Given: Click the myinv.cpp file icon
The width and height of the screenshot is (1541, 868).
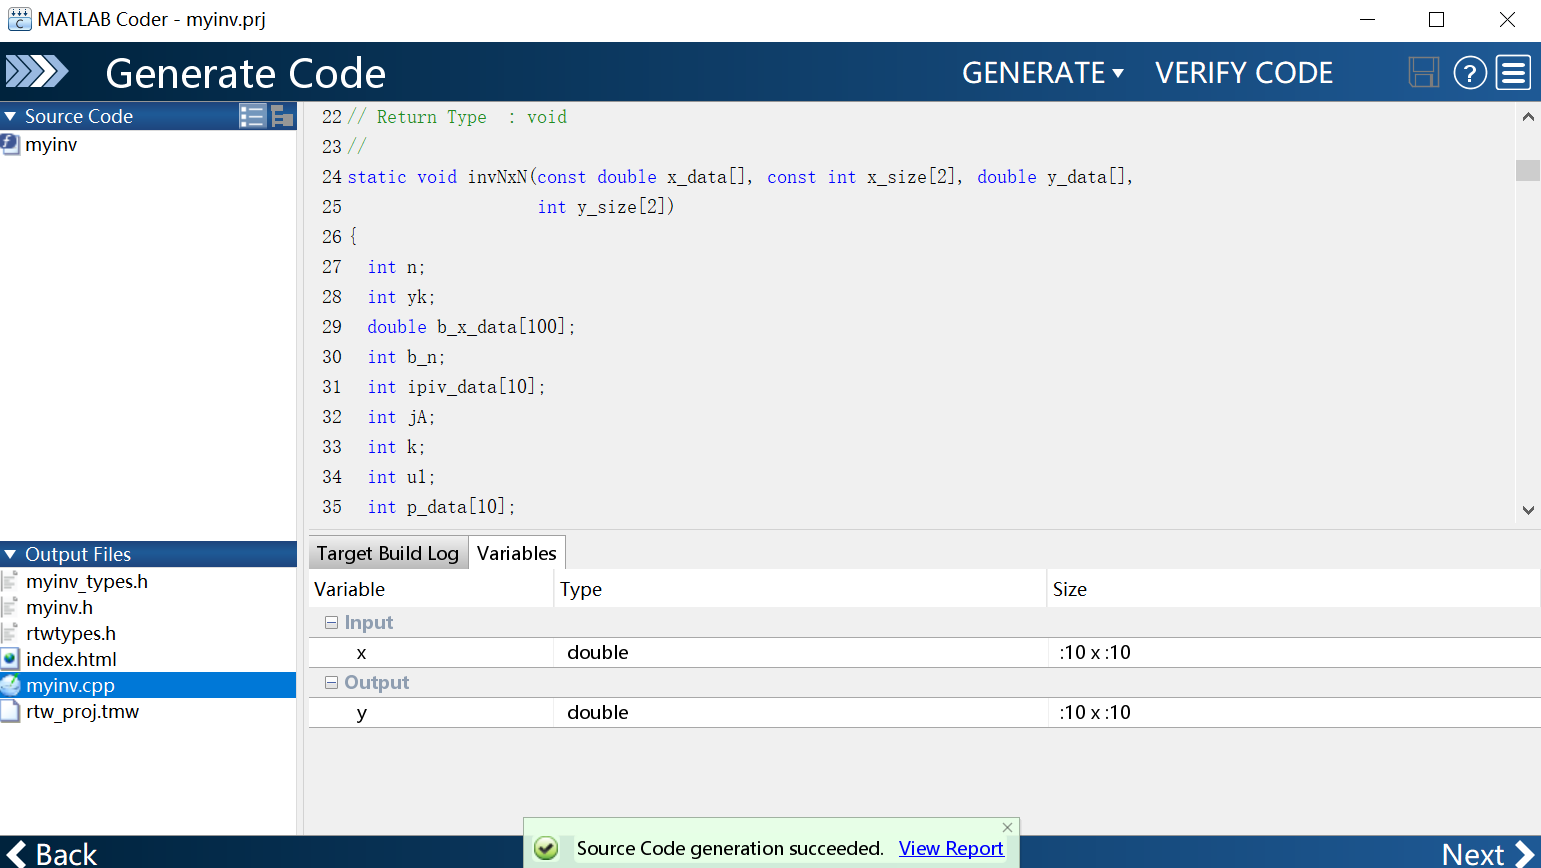Looking at the screenshot, I should (10, 685).
